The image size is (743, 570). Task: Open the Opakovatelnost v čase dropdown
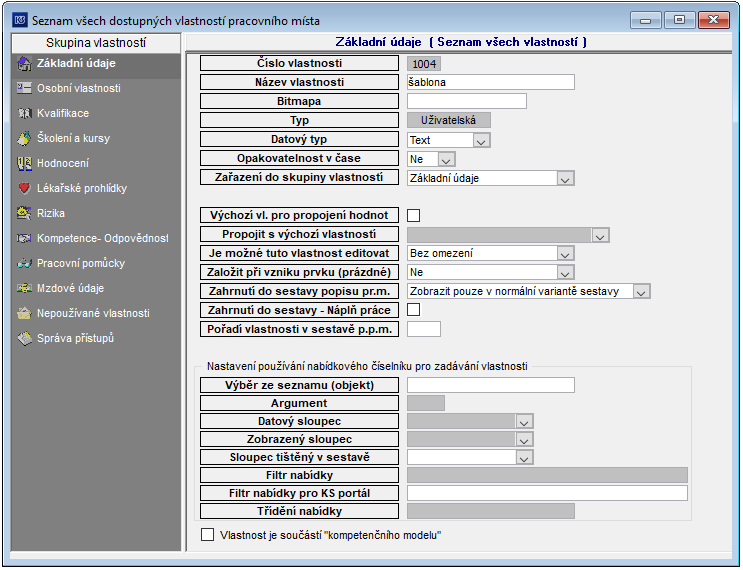coord(446,160)
